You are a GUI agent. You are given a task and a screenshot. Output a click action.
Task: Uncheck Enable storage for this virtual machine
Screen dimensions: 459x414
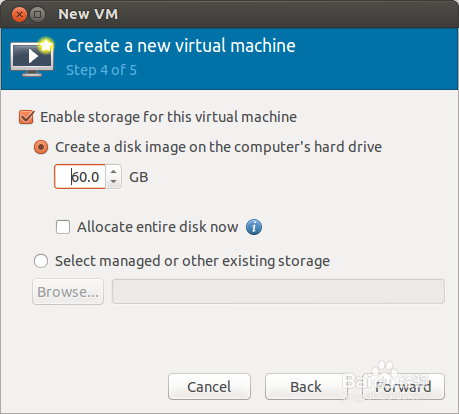click(x=26, y=117)
